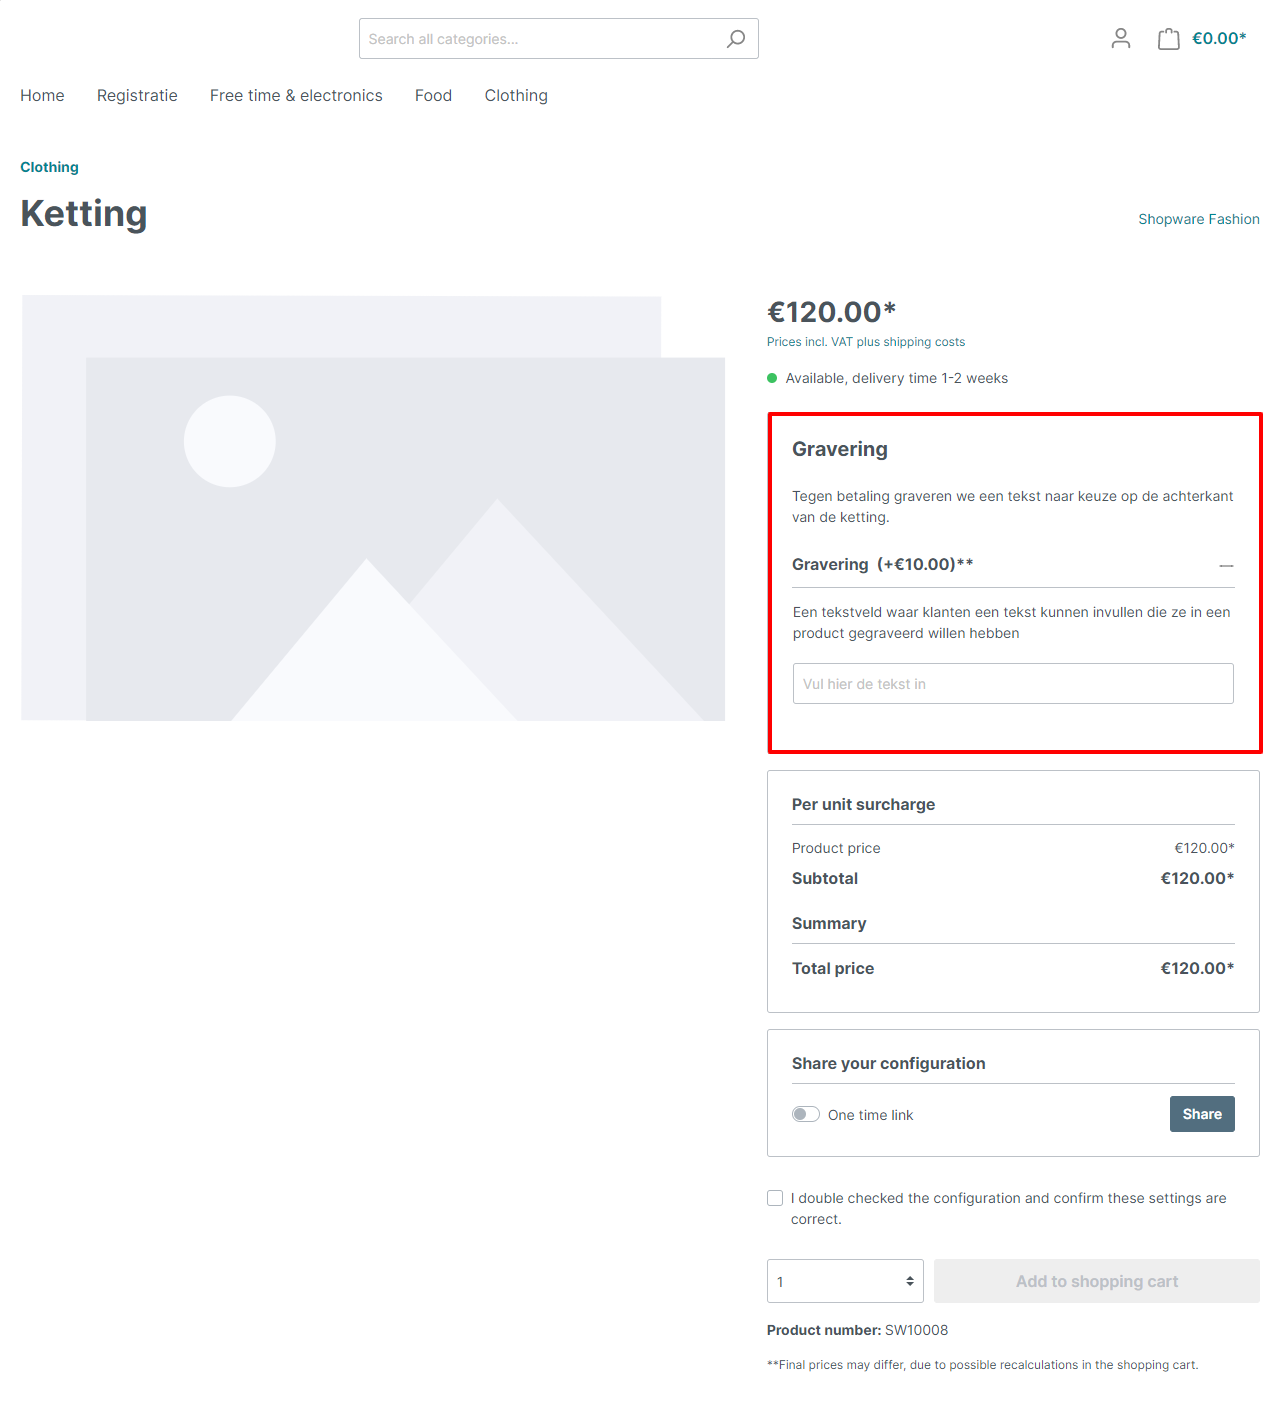Collapse the Gravering option with minus icon
The width and height of the screenshot is (1268, 1409).
1226,565
